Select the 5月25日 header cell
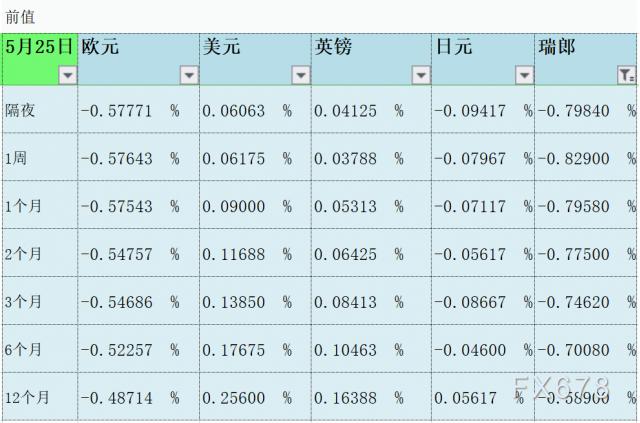 (40, 59)
